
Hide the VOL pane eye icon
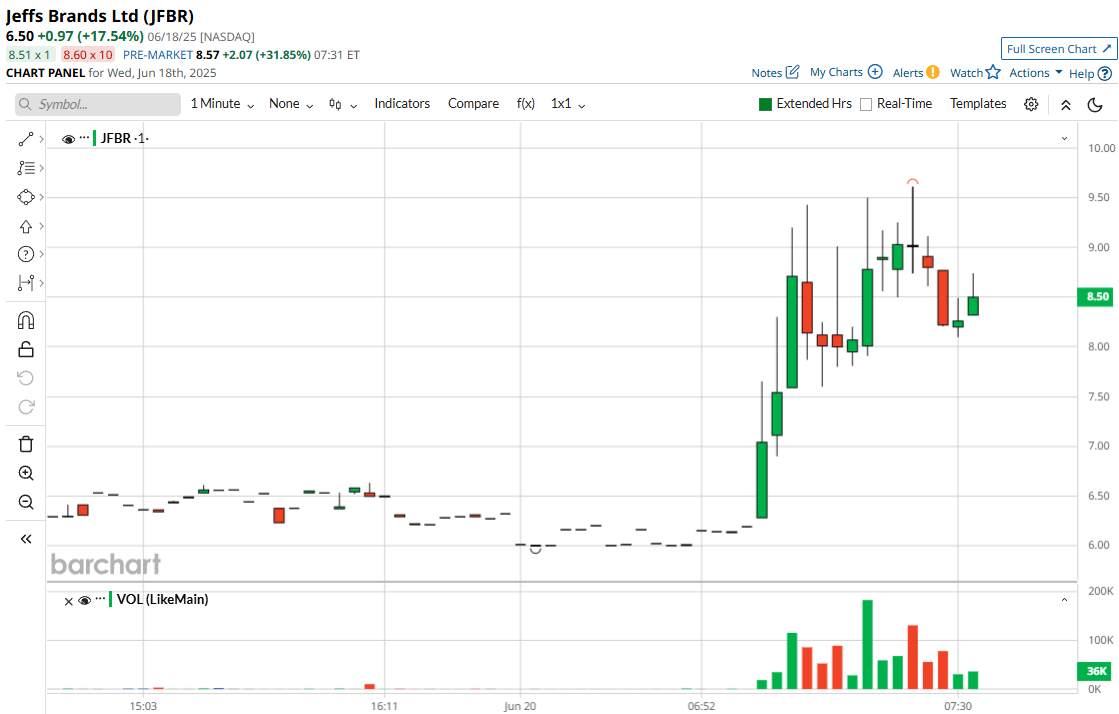point(84,600)
